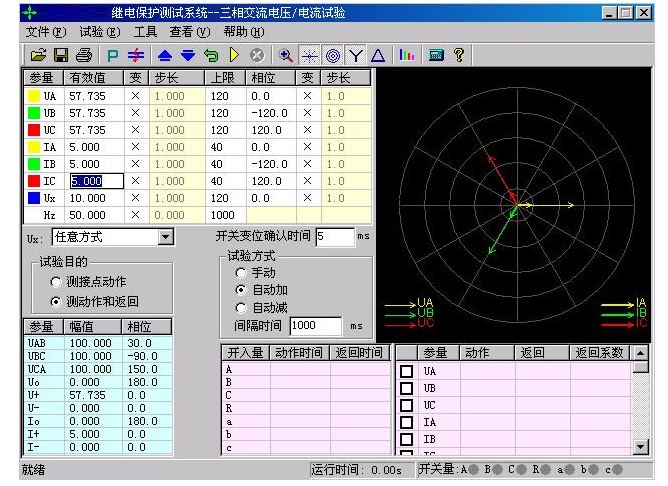Viewport: 668px width, 486px height.
Task: Check the UA checkbox in results table
Action: tap(407, 372)
